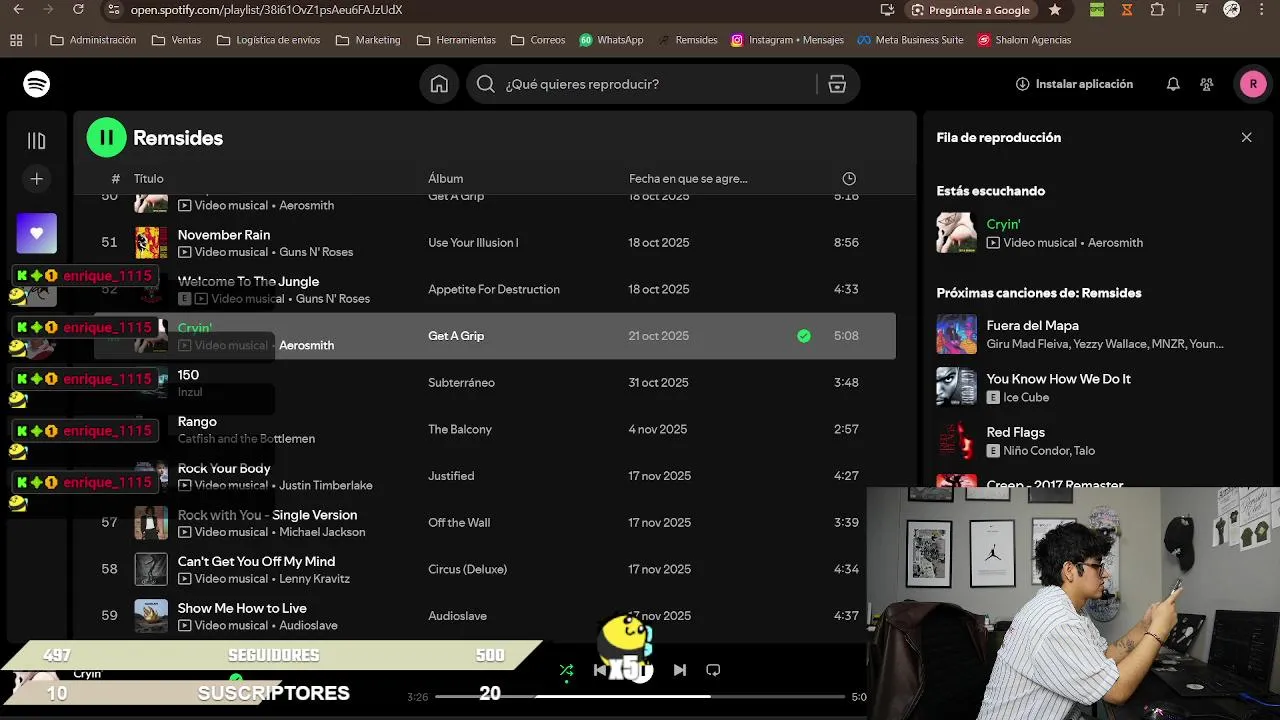Open the Browse/Explore icon in search bar
Image resolution: width=1280 pixels, height=720 pixels.
tap(837, 84)
